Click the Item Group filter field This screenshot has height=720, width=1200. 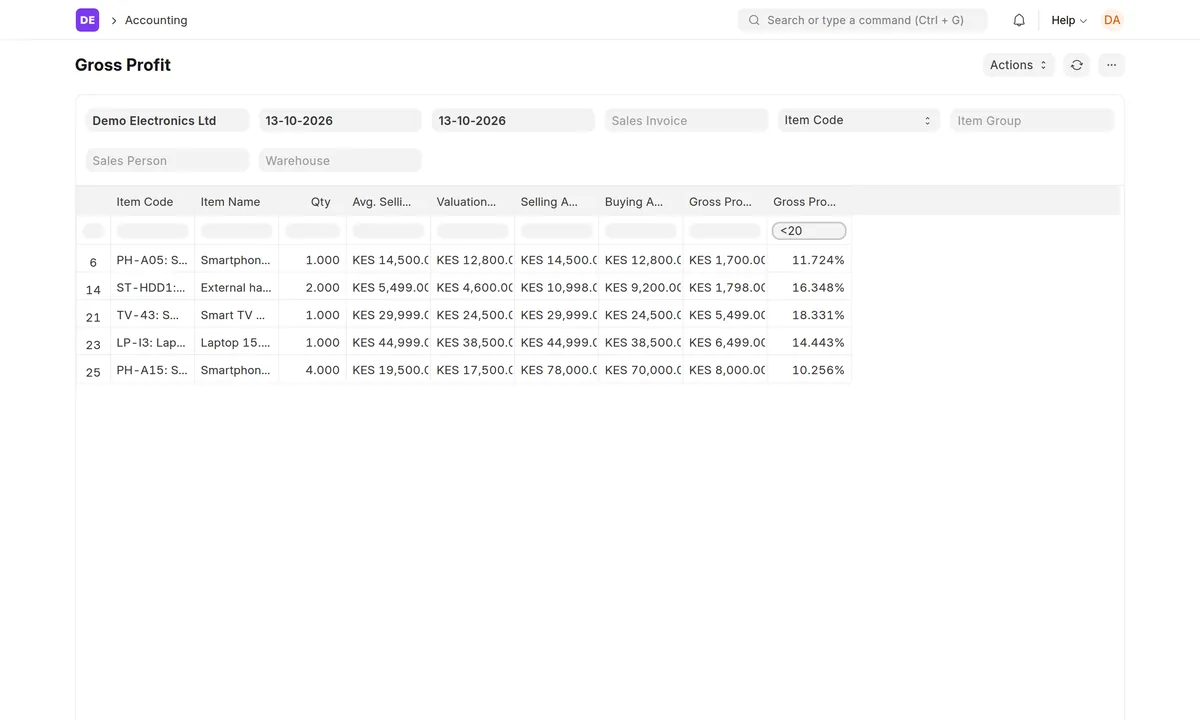[x=1032, y=120]
